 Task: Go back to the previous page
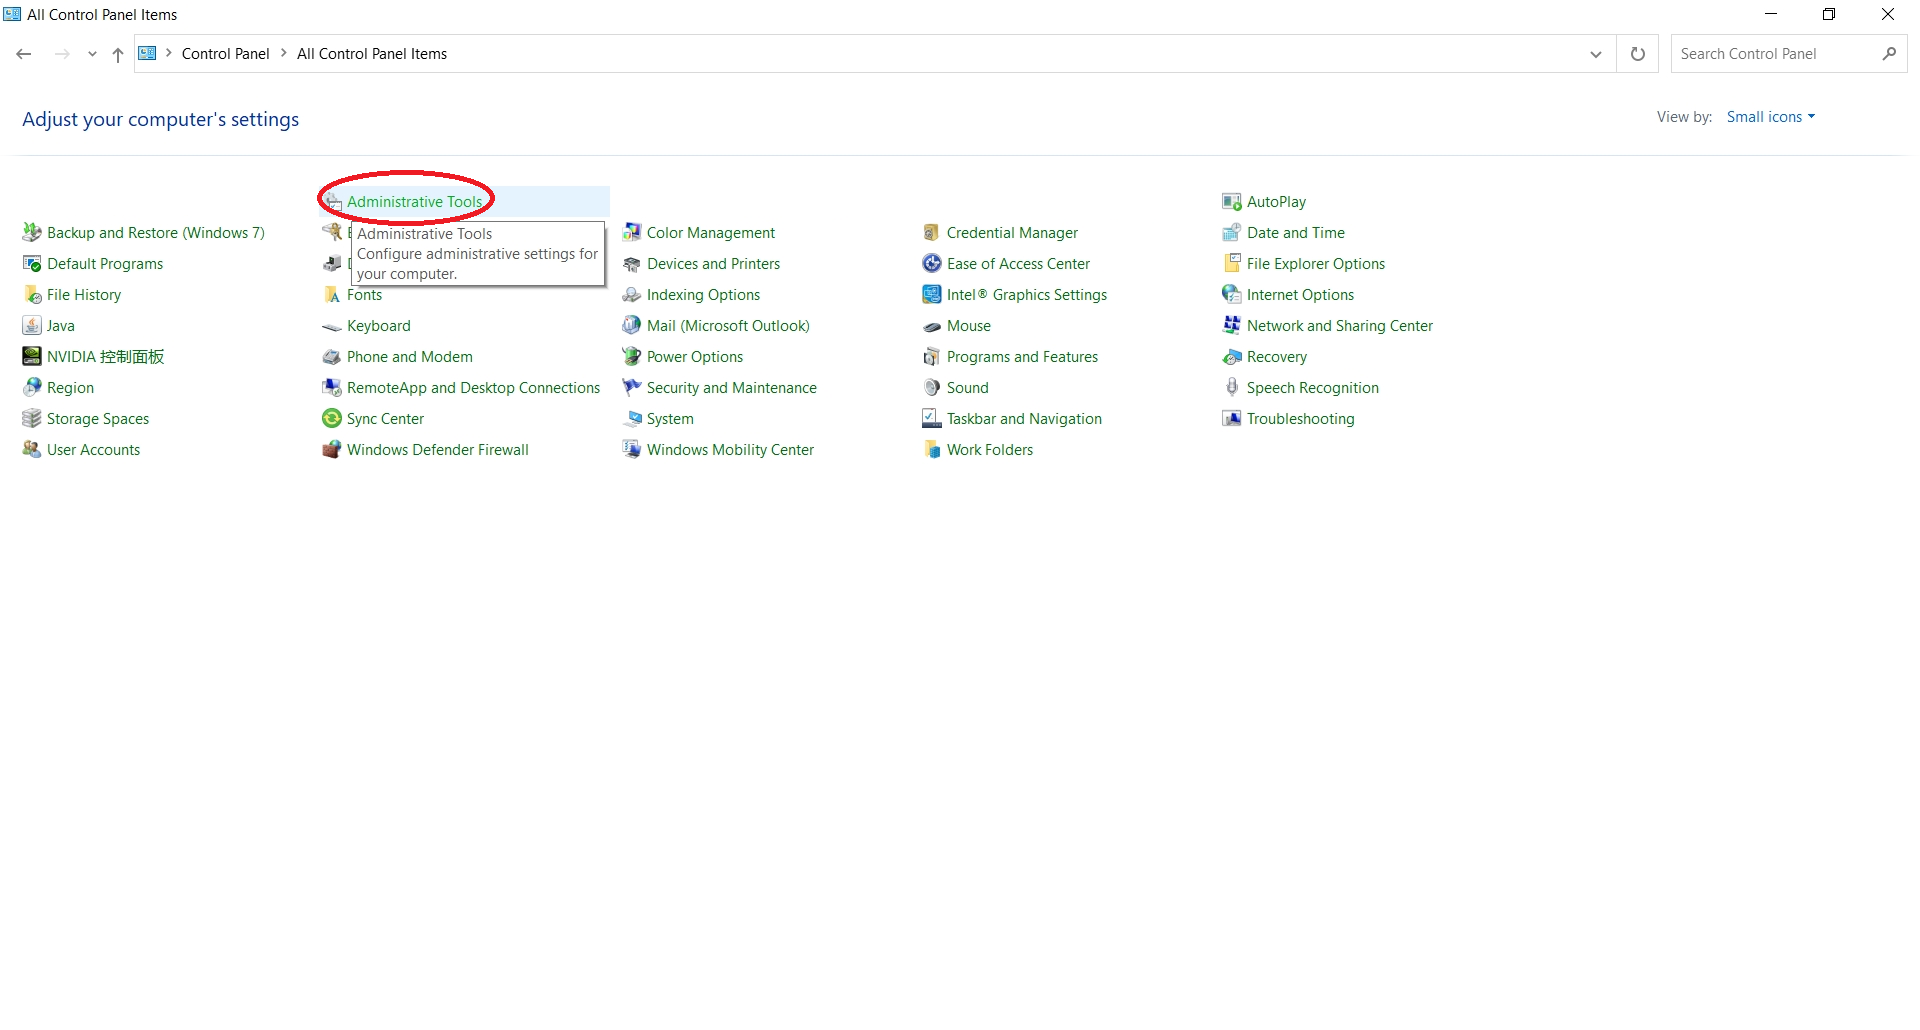(x=24, y=54)
